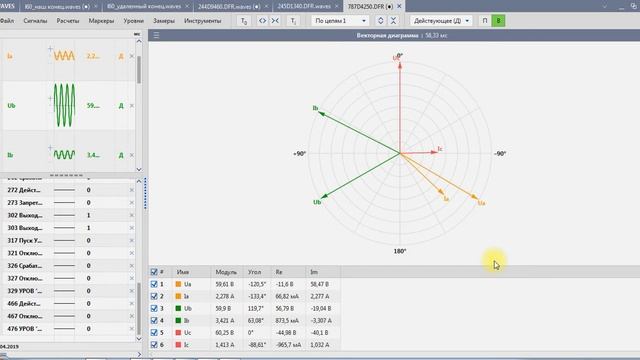Click the analog signals list up arrow
This screenshot has height=360, width=640.
139,41
